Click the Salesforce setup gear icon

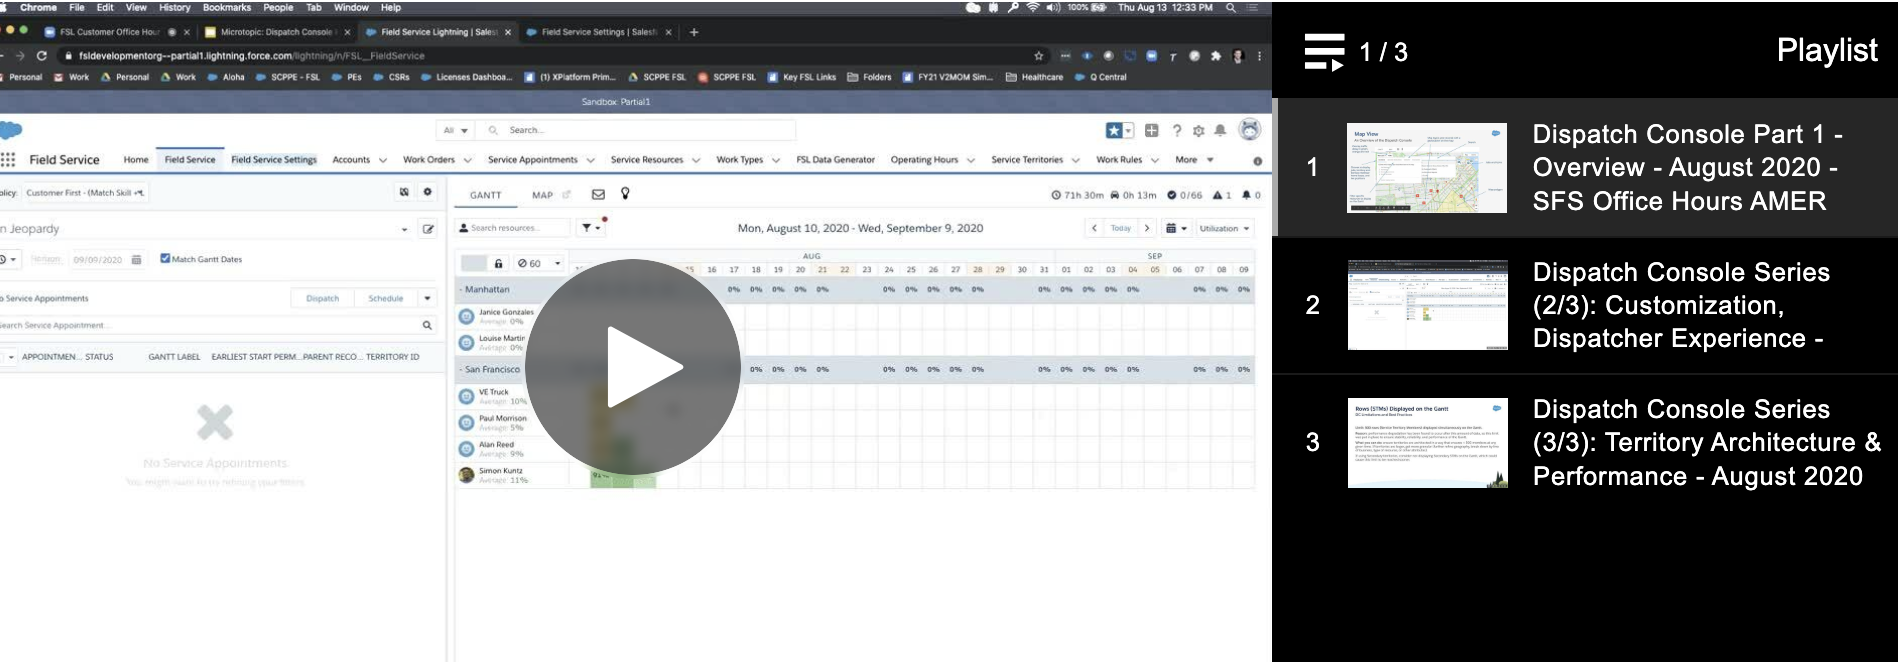click(1198, 131)
